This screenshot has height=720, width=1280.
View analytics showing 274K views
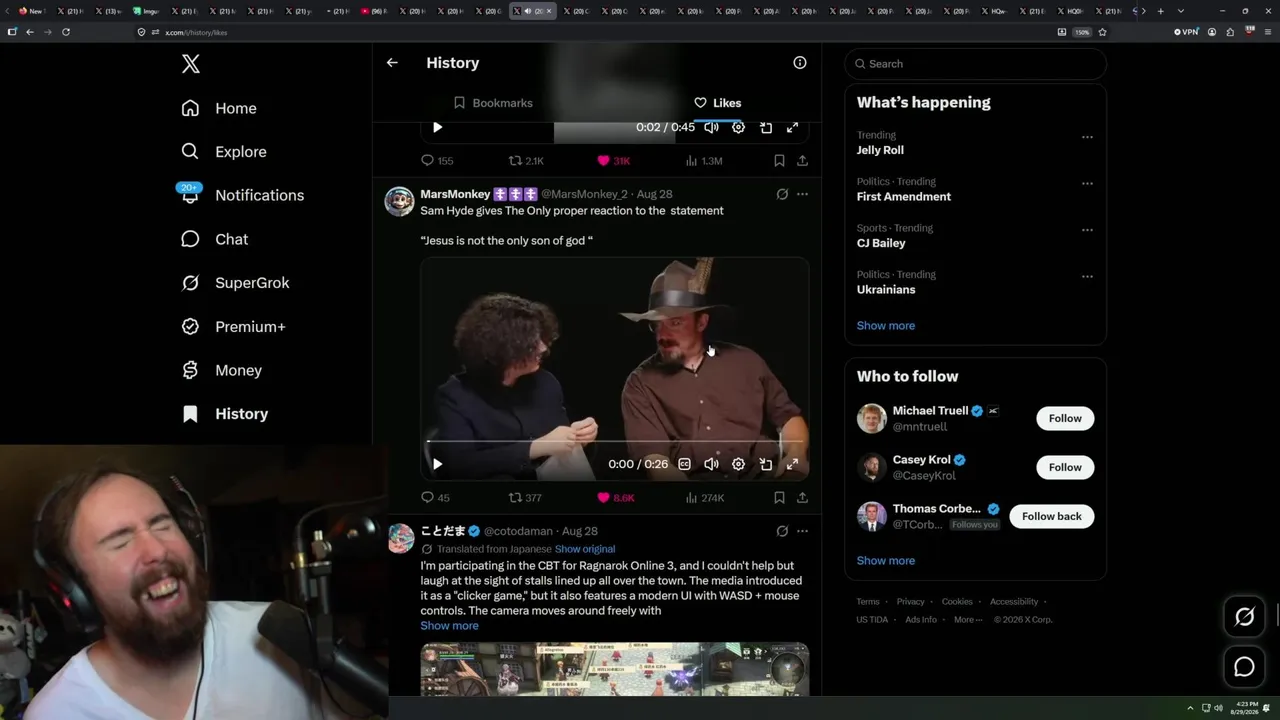pyautogui.click(x=704, y=498)
